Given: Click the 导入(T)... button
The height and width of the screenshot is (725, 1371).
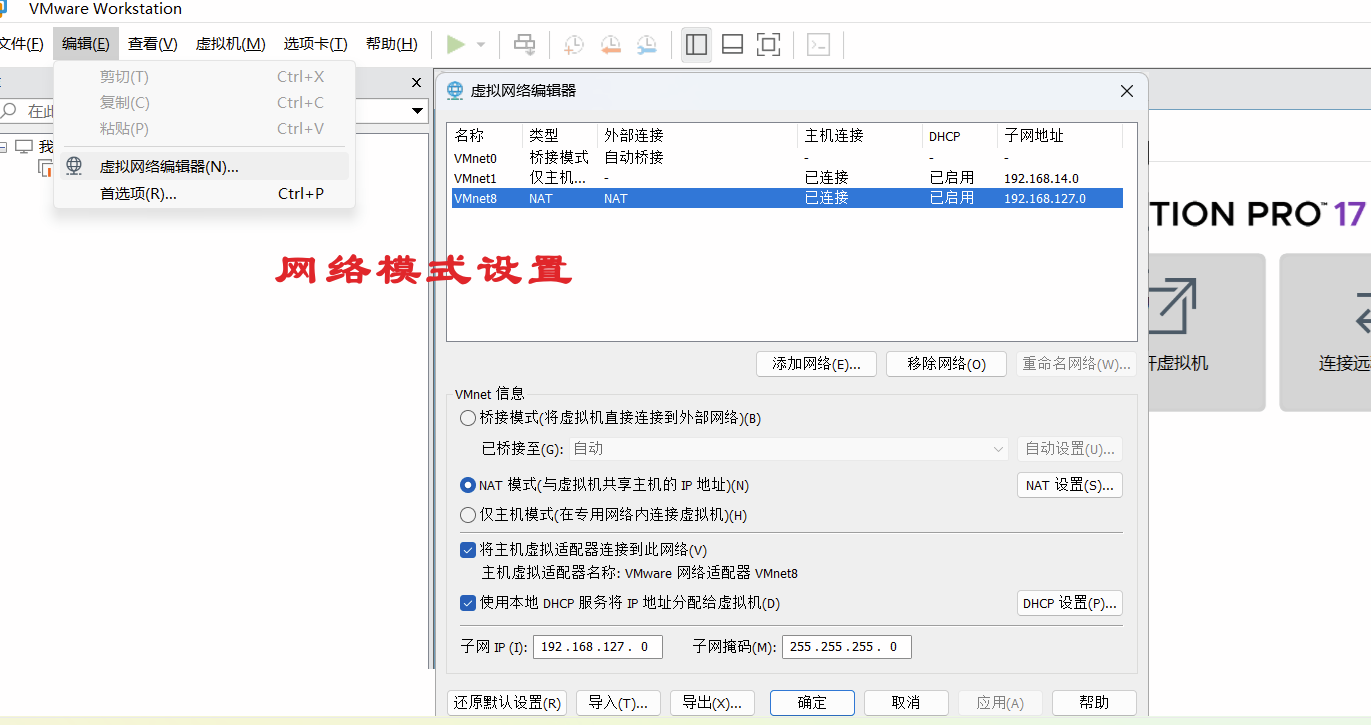Looking at the screenshot, I should [618, 703].
